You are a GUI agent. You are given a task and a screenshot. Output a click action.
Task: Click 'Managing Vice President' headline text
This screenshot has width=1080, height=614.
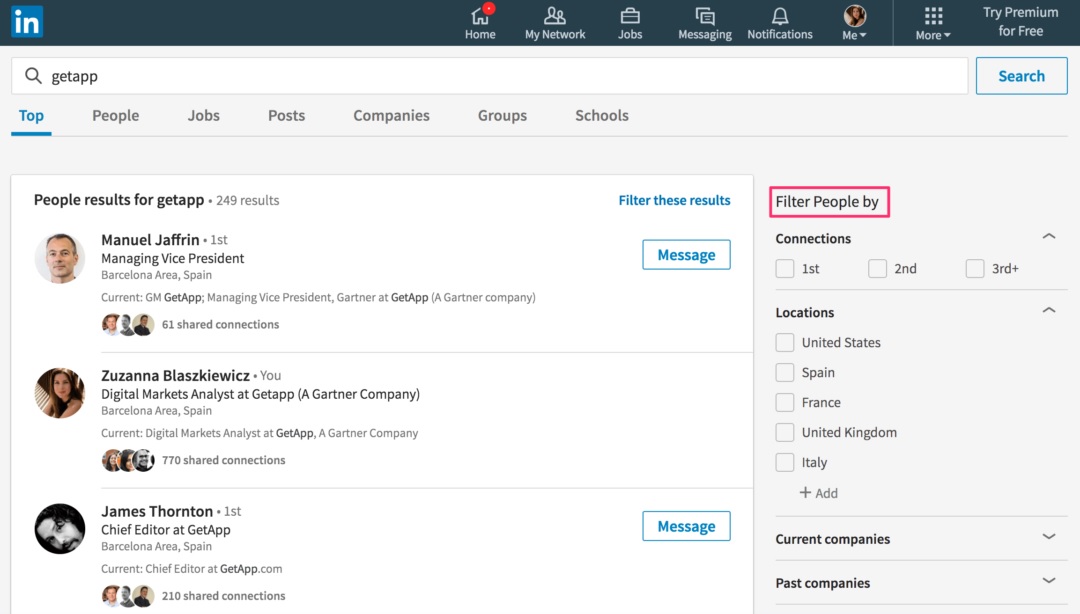pos(172,258)
